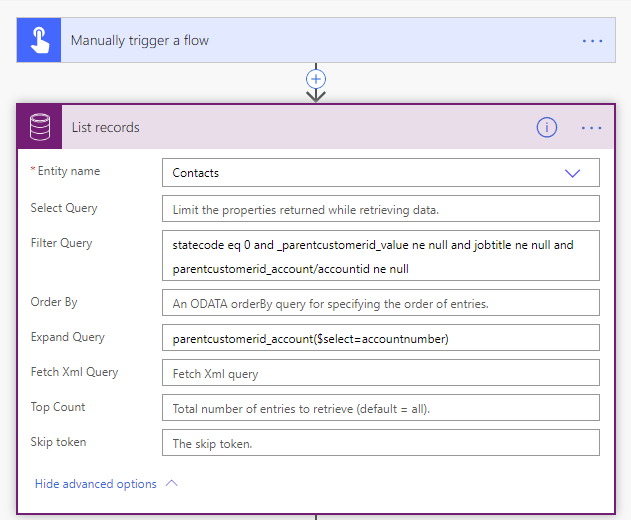Click the chevron beside Hide advanced options
The image size is (631, 520).
[x=171, y=484]
